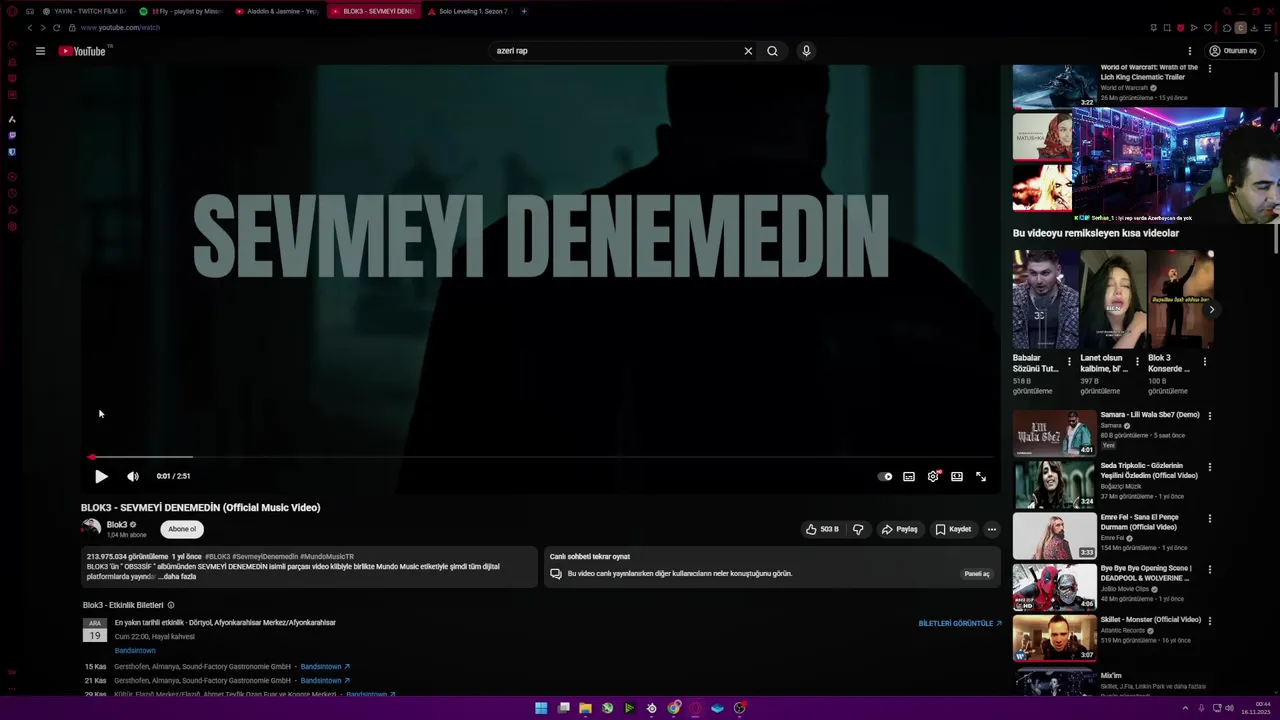Screen dimensions: 1280x720
Task: Open the Blok3 channel avatar
Action: coord(92,528)
